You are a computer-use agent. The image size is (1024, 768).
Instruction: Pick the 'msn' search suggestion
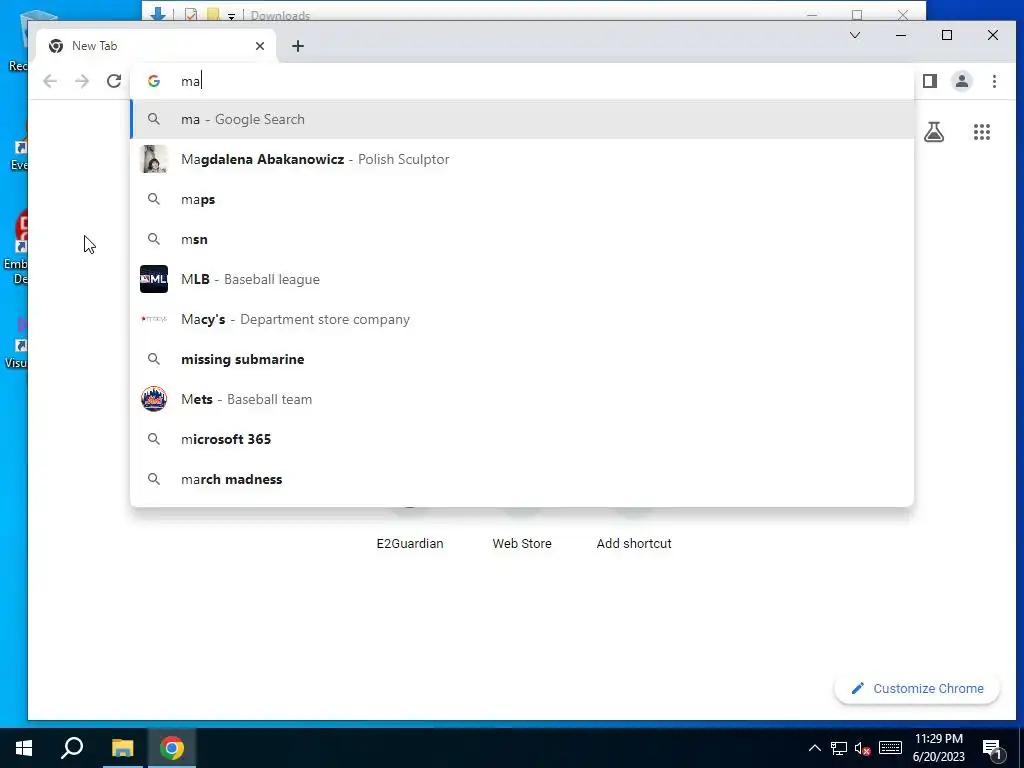[522, 239]
